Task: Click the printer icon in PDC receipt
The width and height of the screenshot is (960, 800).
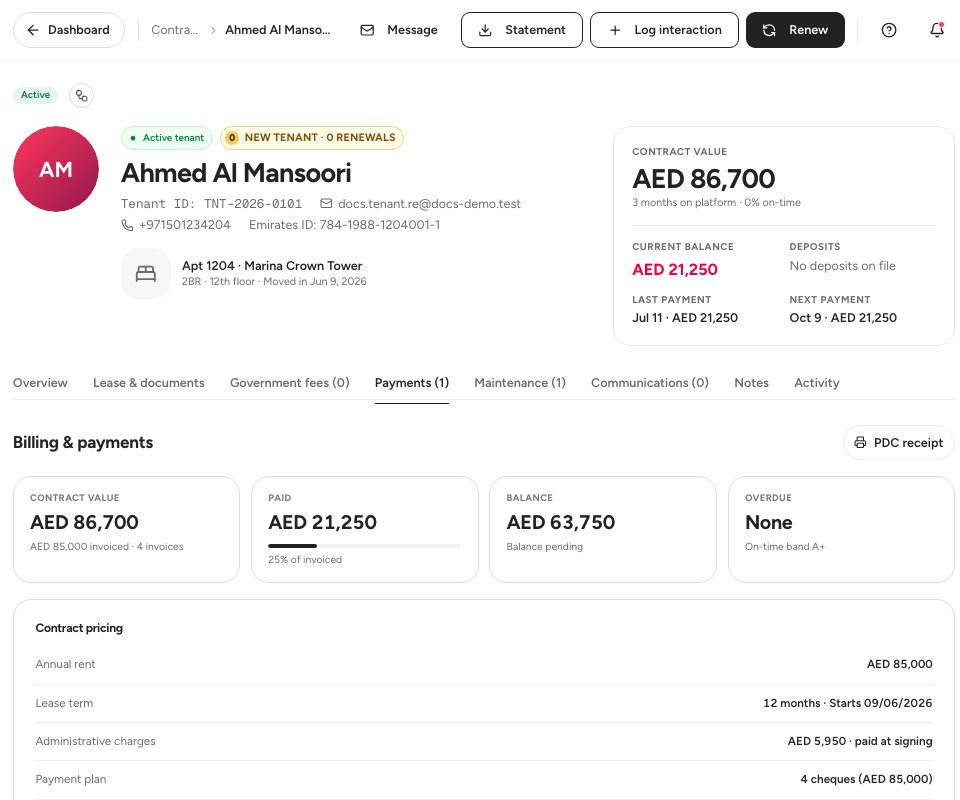Action: [x=860, y=443]
